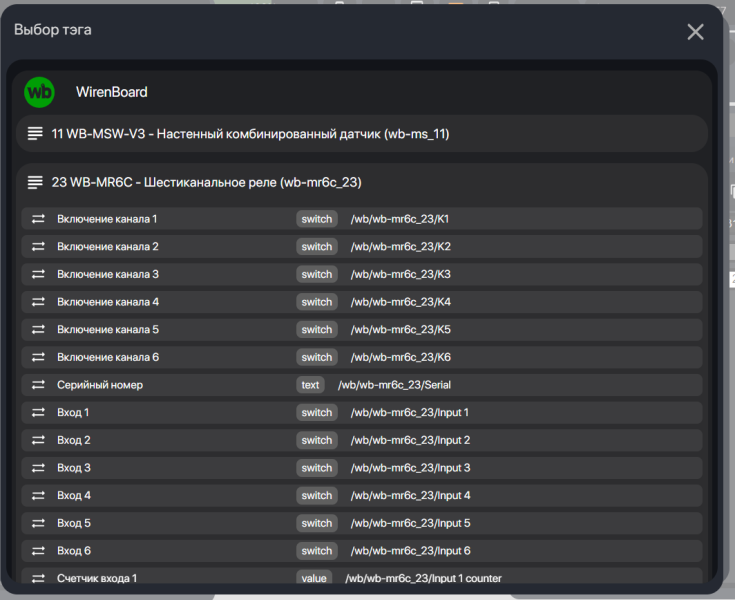The height and width of the screenshot is (600, 735).
Task: Collapse the WirenBoard section header
Action: pyautogui.click(x=361, y=92)
